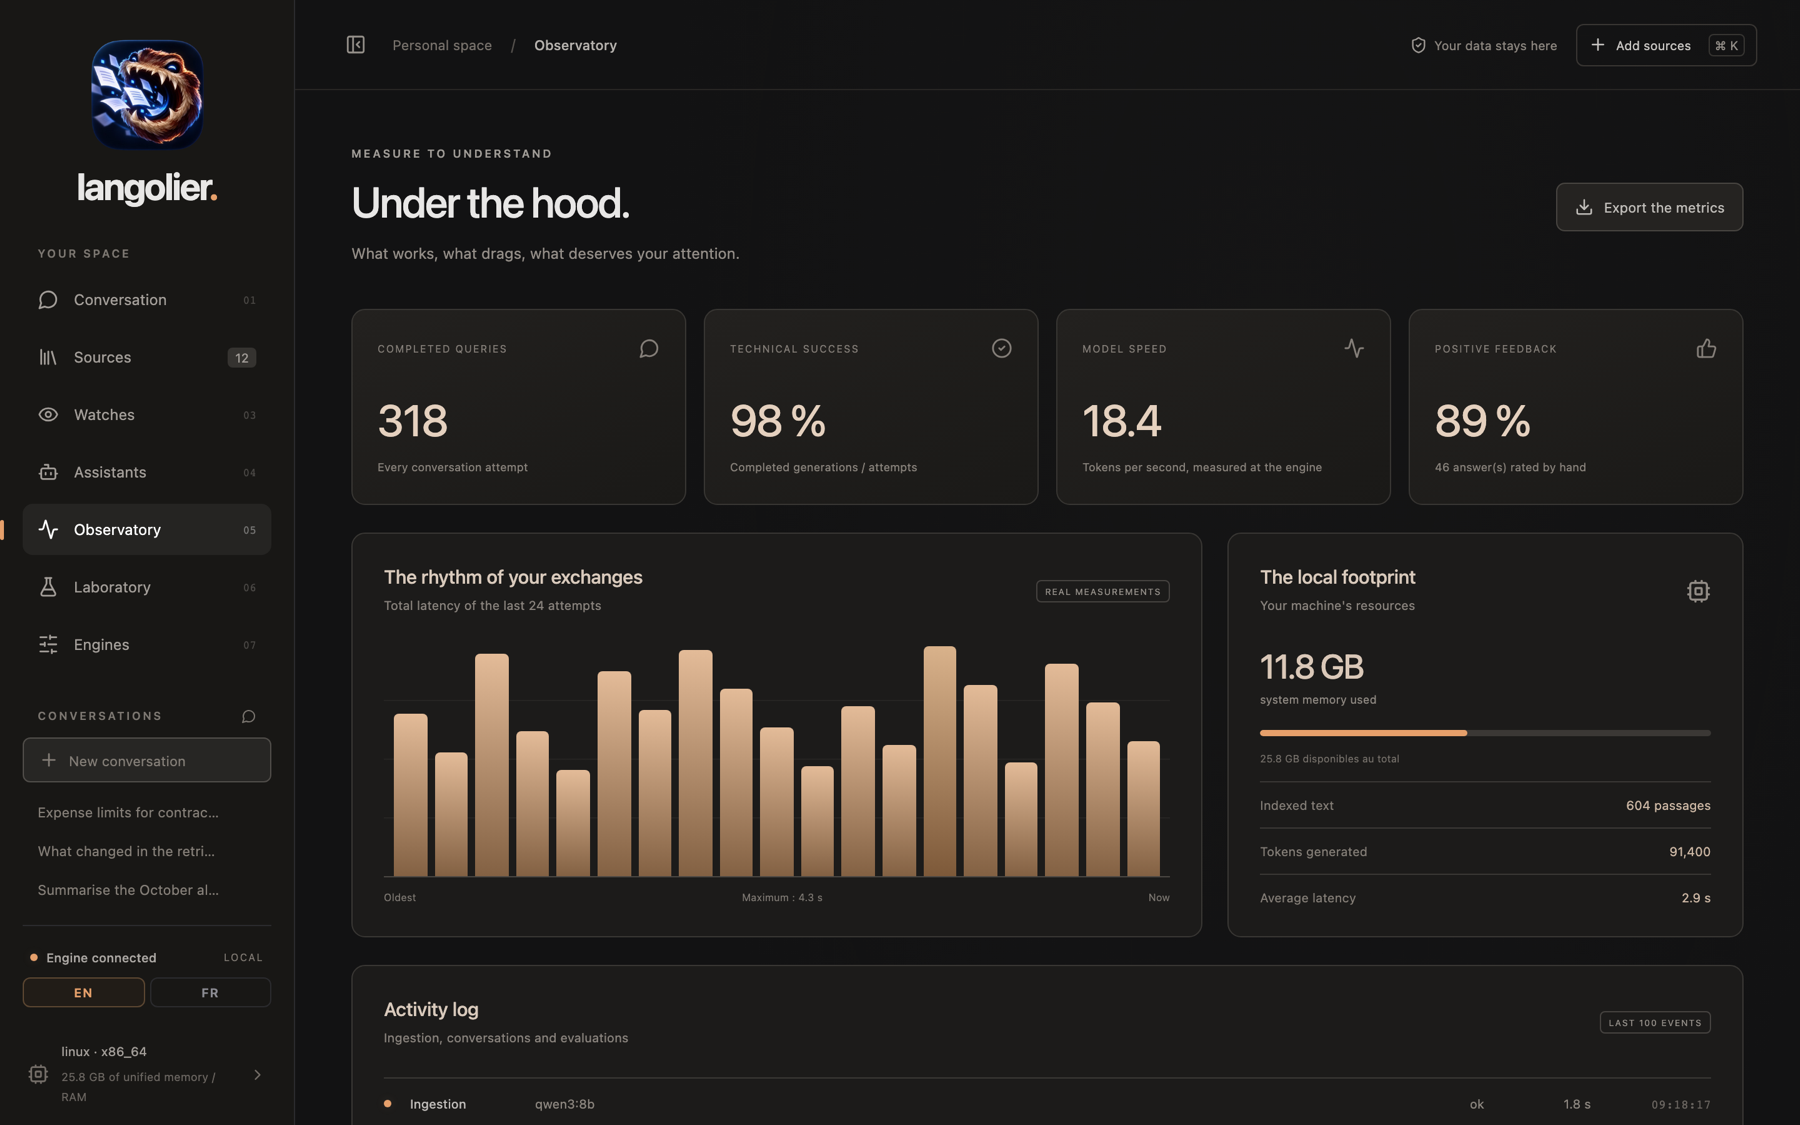
Task: Click the flask icon for Laboratory
Action: coord(48,587)
